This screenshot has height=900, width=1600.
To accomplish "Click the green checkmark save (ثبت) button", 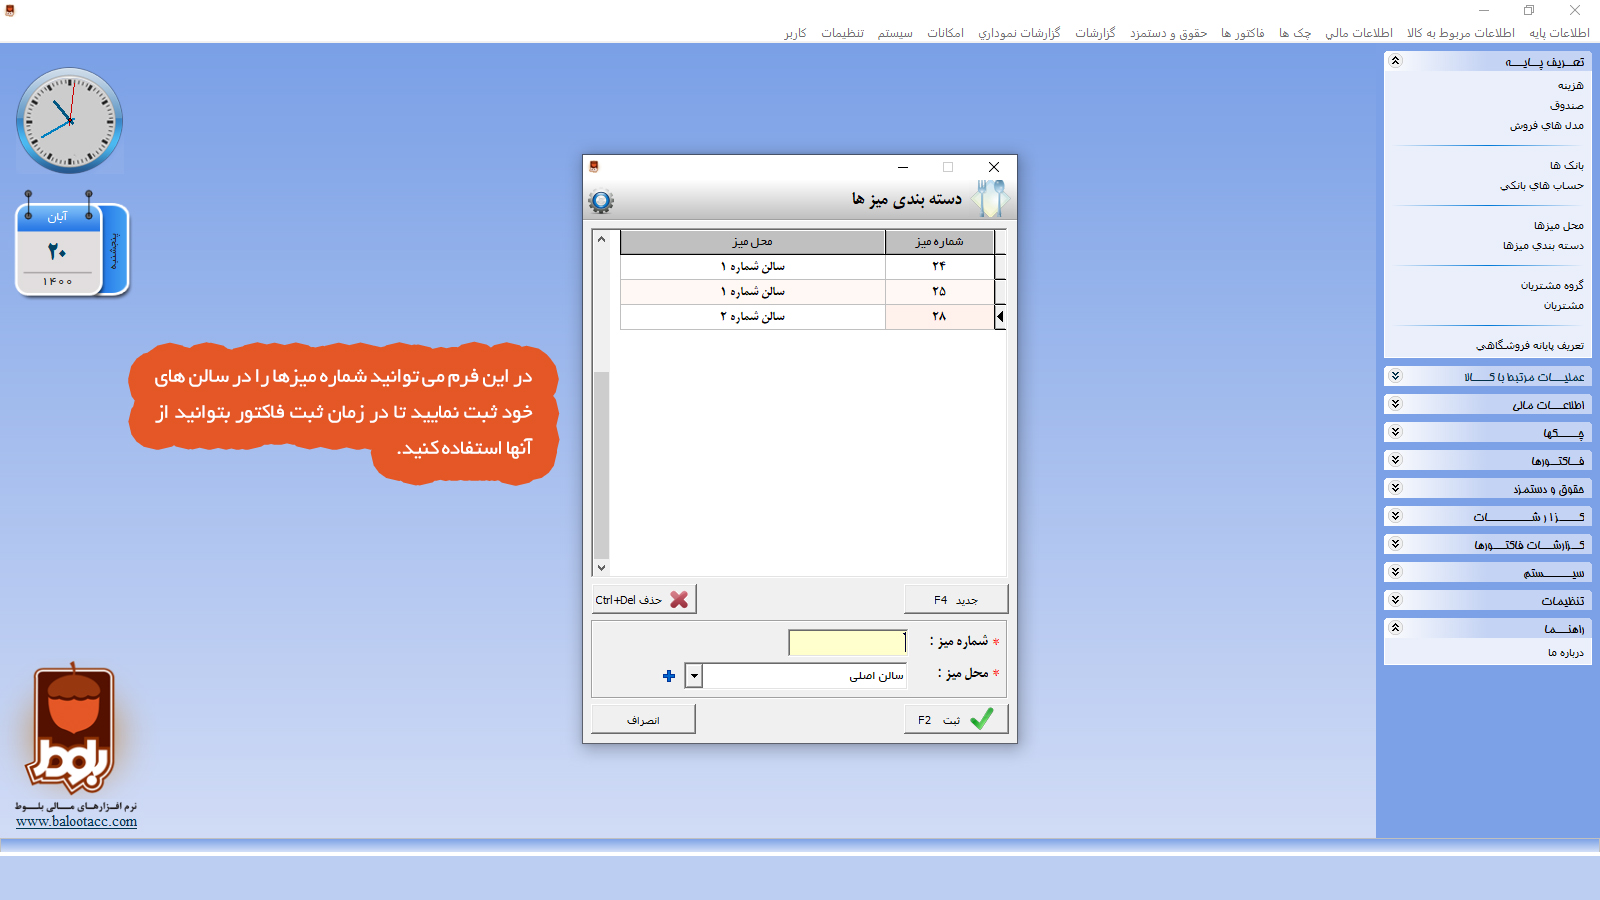I will coord(955,719).
